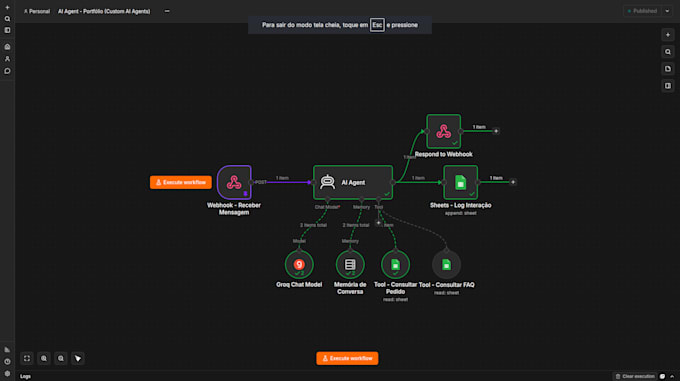Viewport: 680px width, 381px height.
Task: Open the help icon in the lower sidebar
Action: [7, 361]
